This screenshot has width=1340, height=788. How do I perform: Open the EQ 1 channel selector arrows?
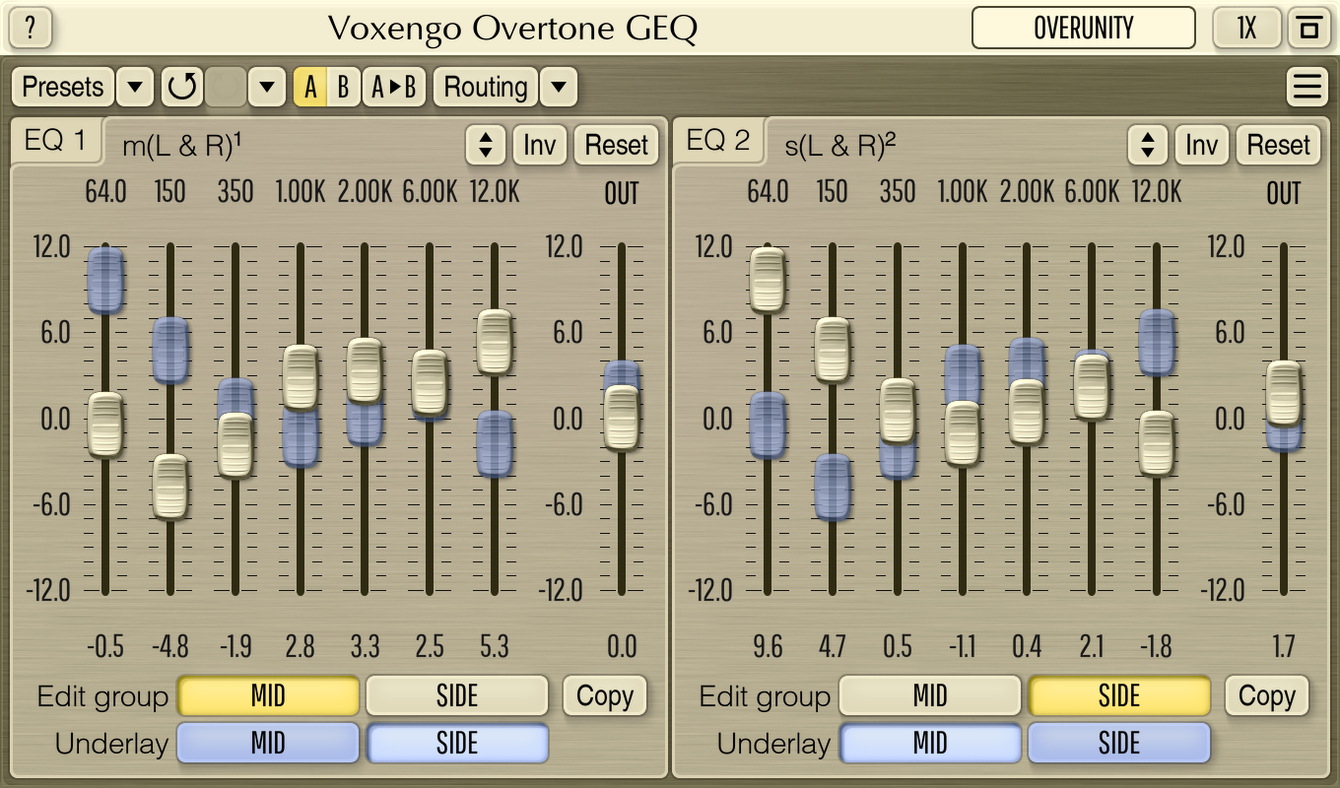click(x=486, y=145)
